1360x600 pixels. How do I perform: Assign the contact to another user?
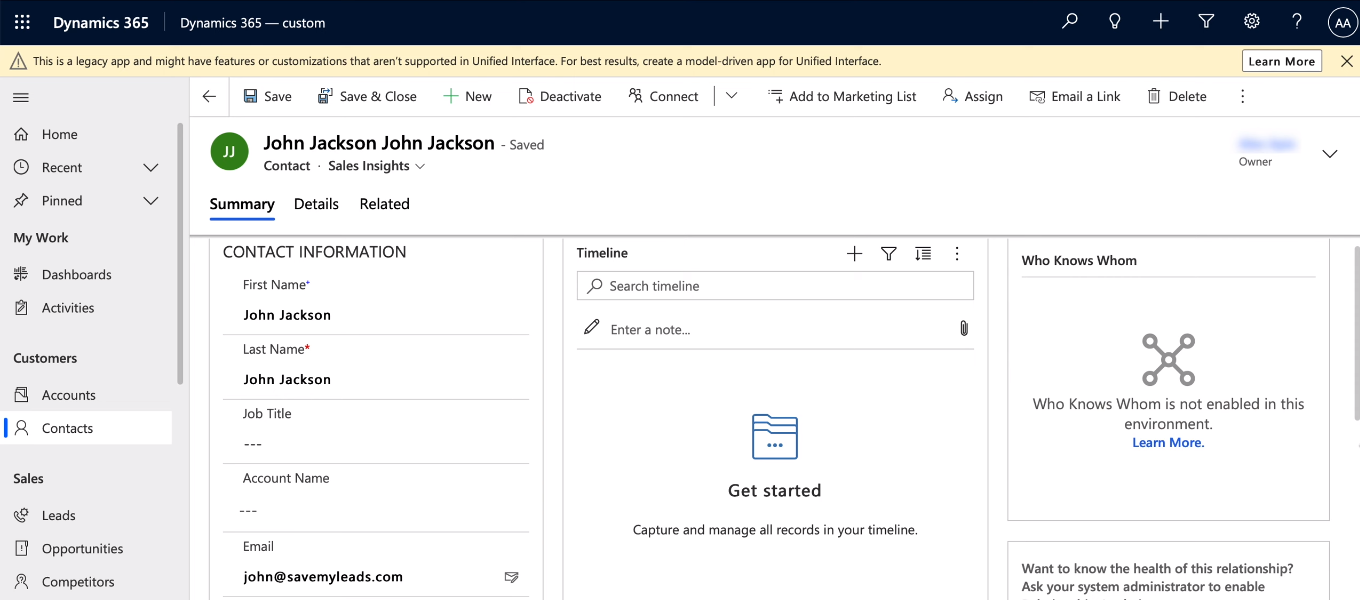click(x=972, y=96)
